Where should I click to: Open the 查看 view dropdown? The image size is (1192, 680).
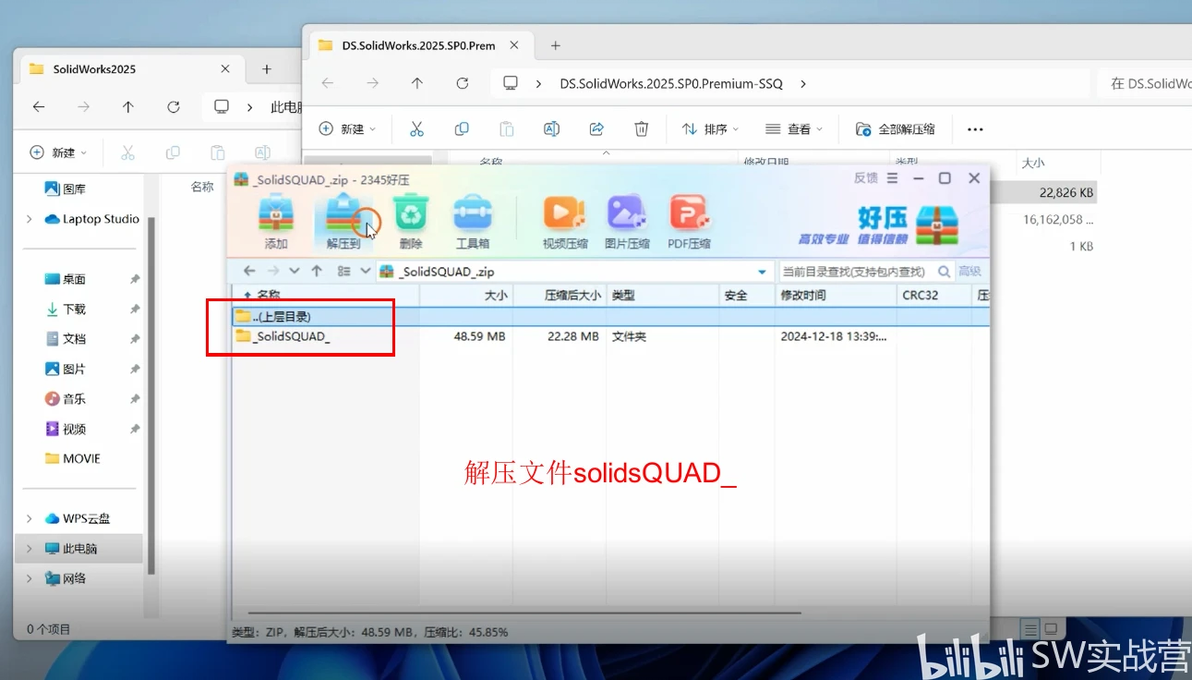click(794, 129)
